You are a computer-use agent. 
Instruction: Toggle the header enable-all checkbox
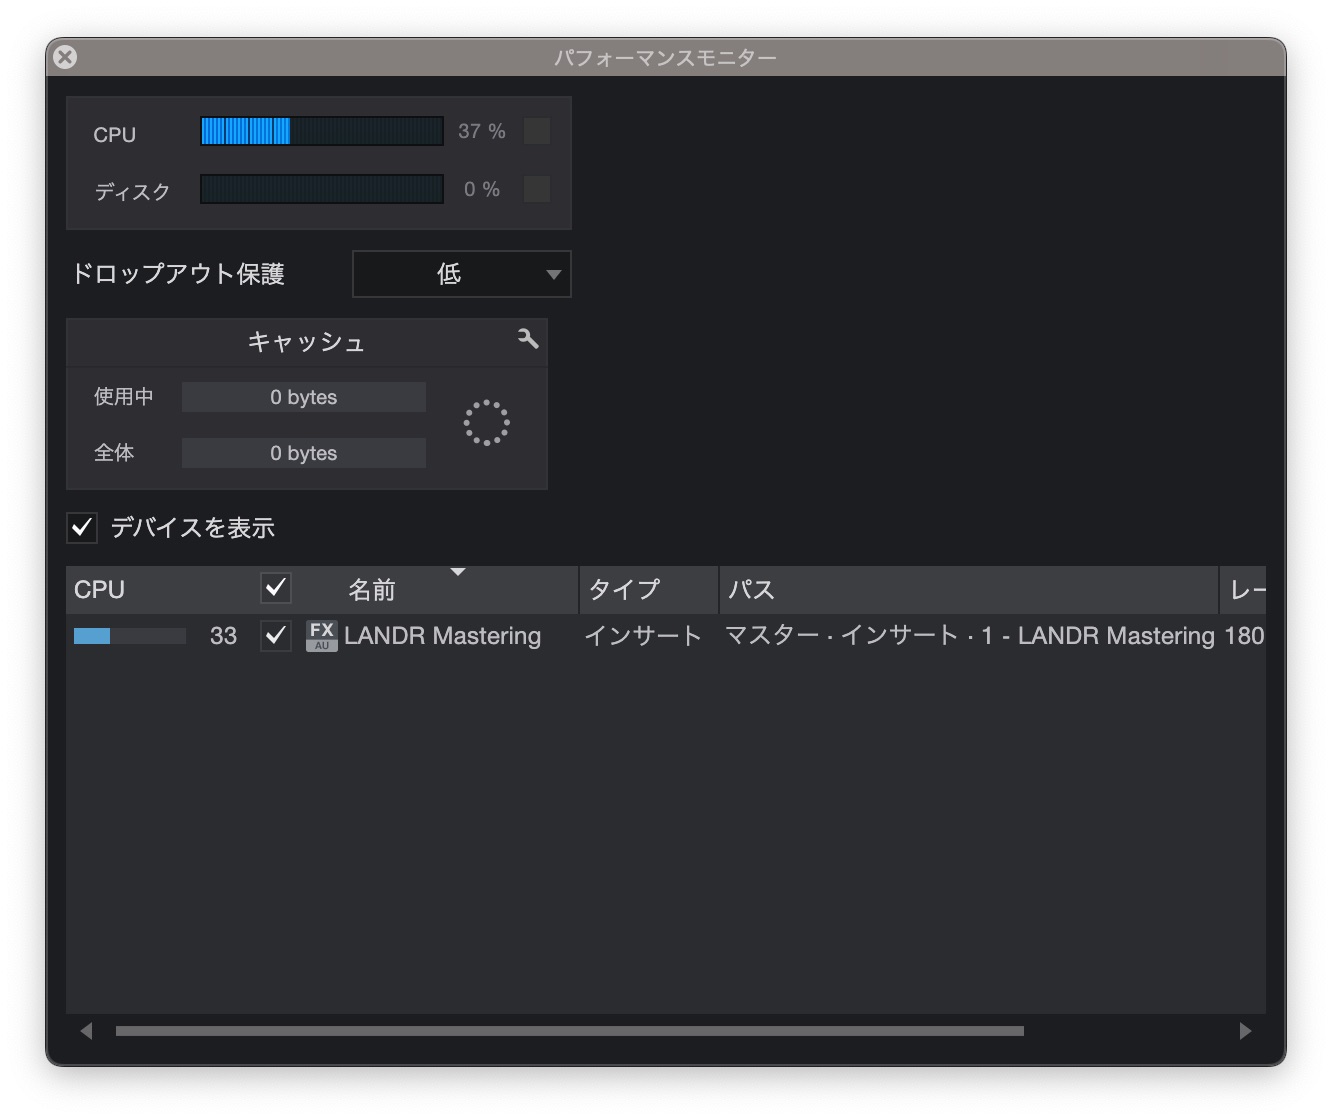tap(276, 588)
